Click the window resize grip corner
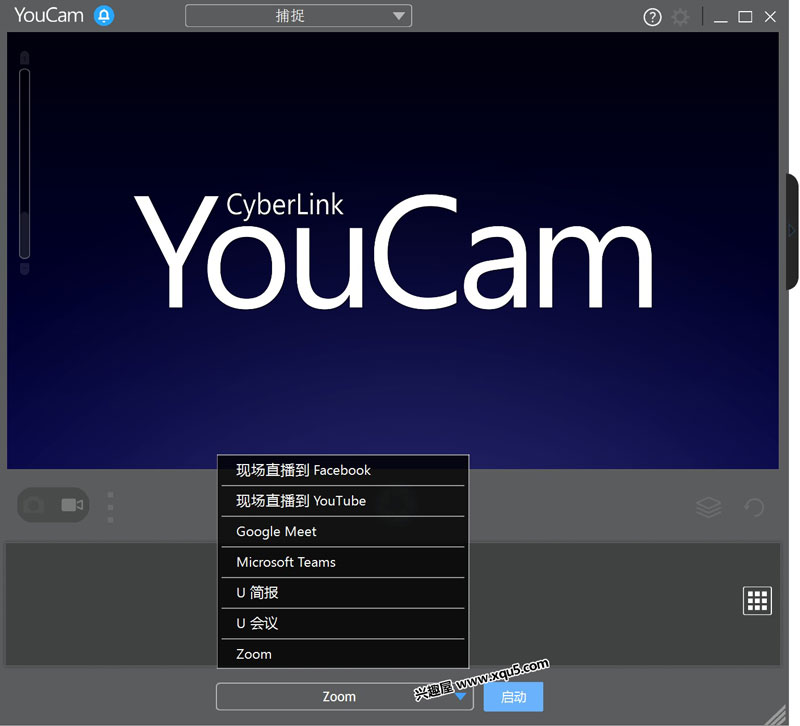 click(x=778, y=715)
